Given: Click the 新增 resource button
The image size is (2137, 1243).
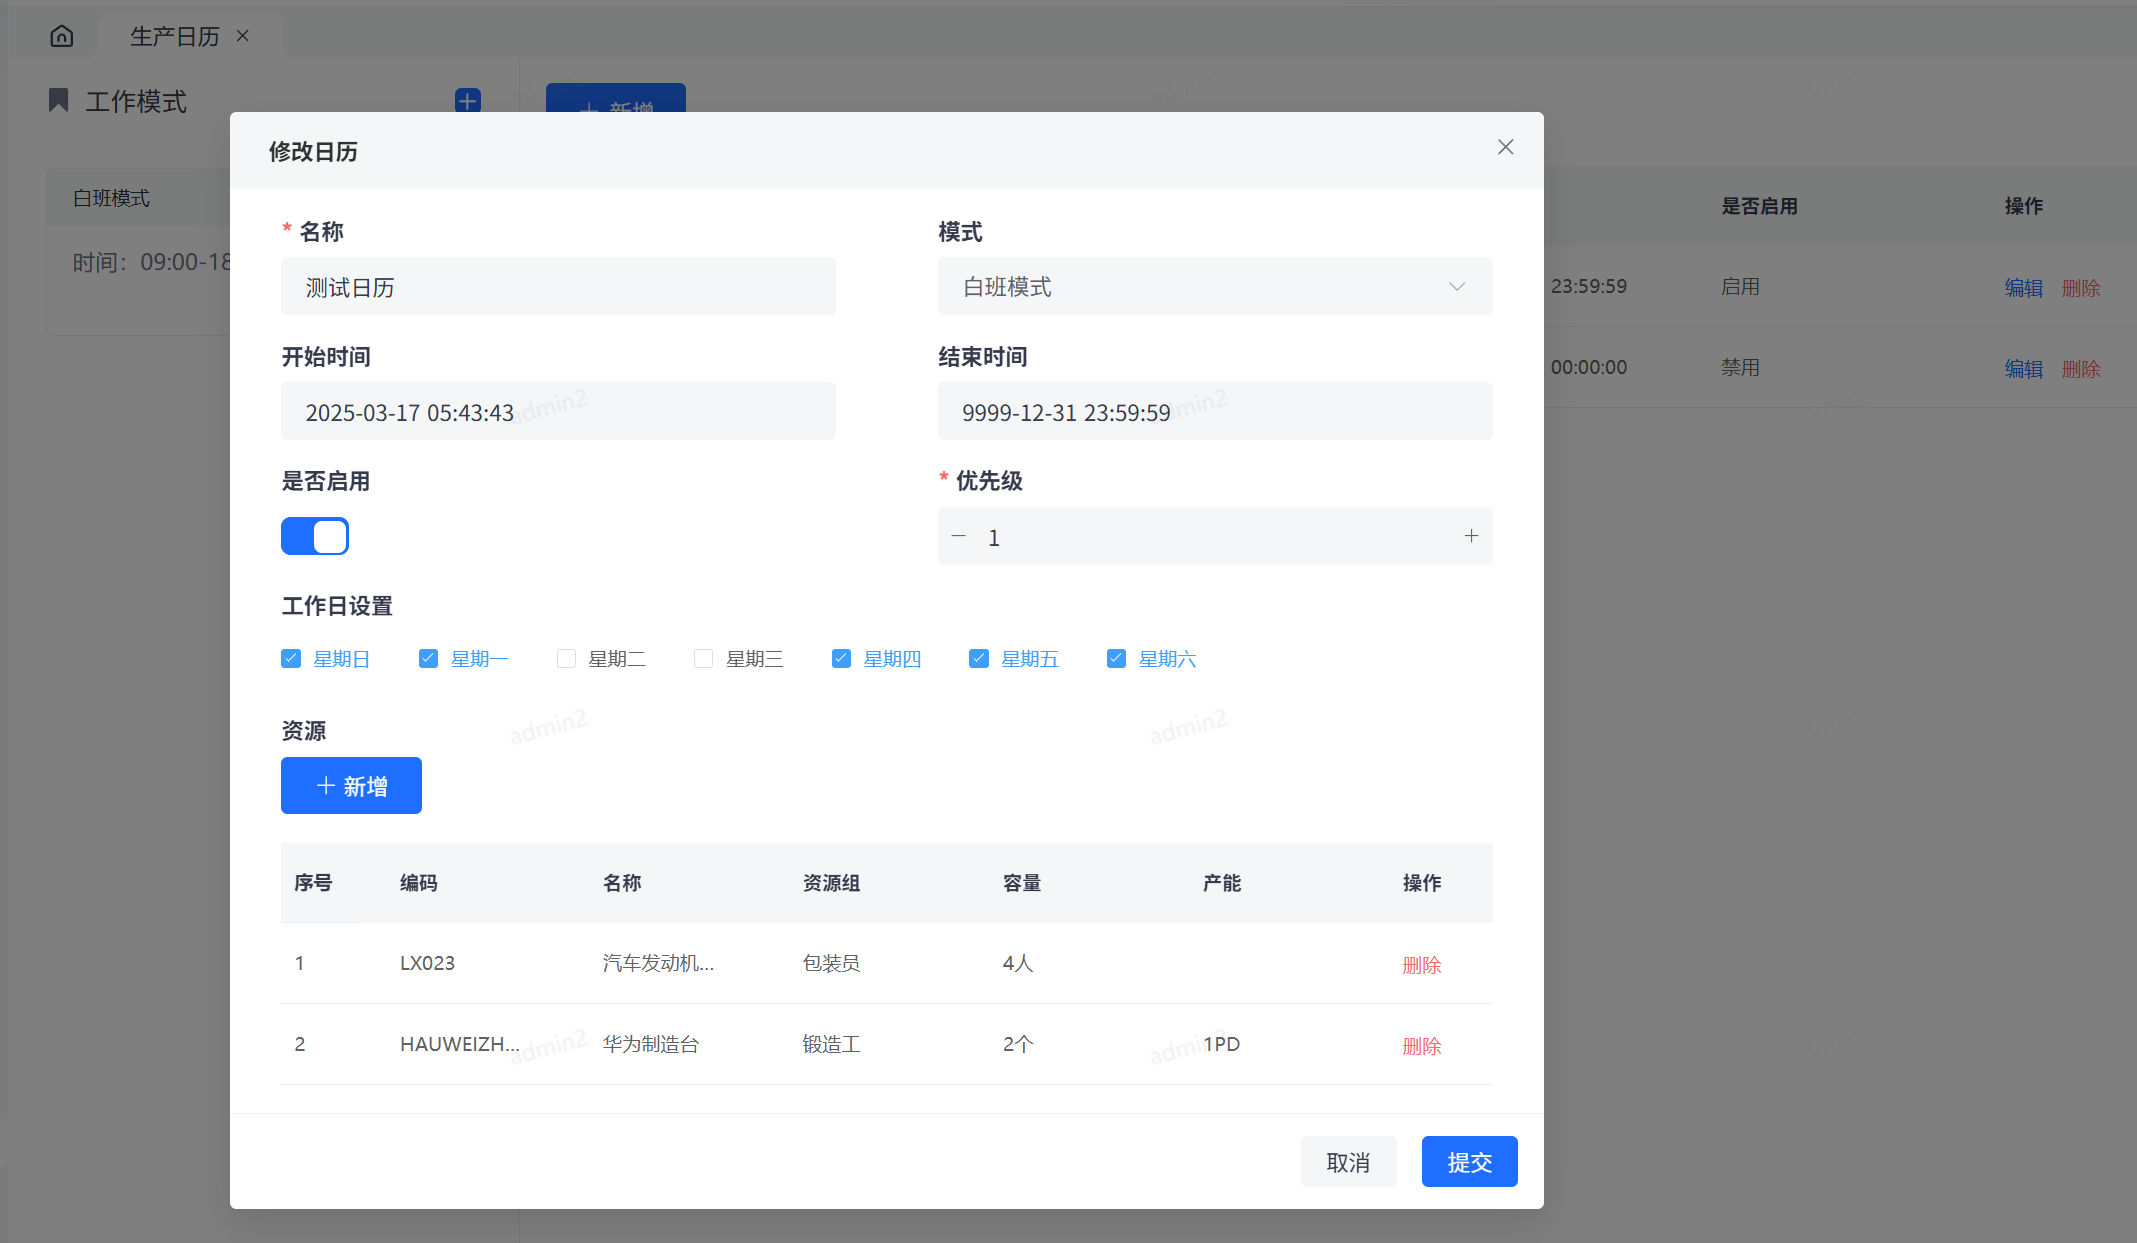Looking at the screenshot, I should [x=351, y=785].
